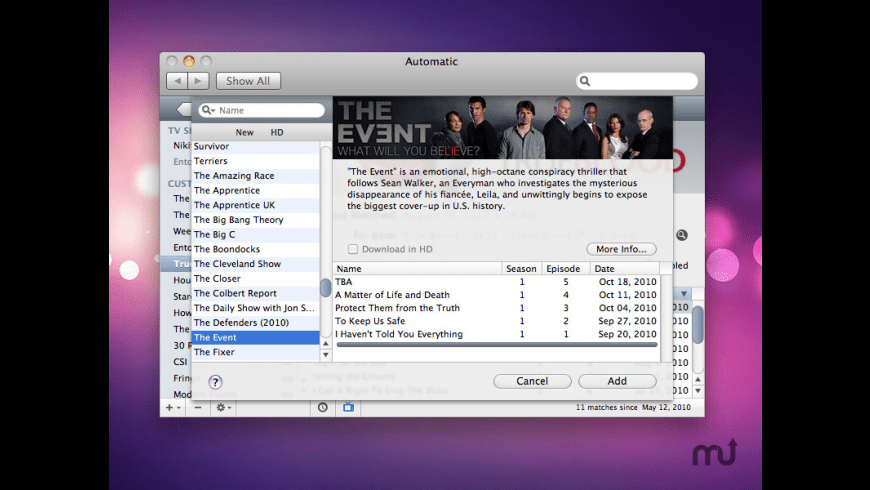Click show list scroll down arrow
This screenshot has width=870, height=490.
[x=326, y=355]
